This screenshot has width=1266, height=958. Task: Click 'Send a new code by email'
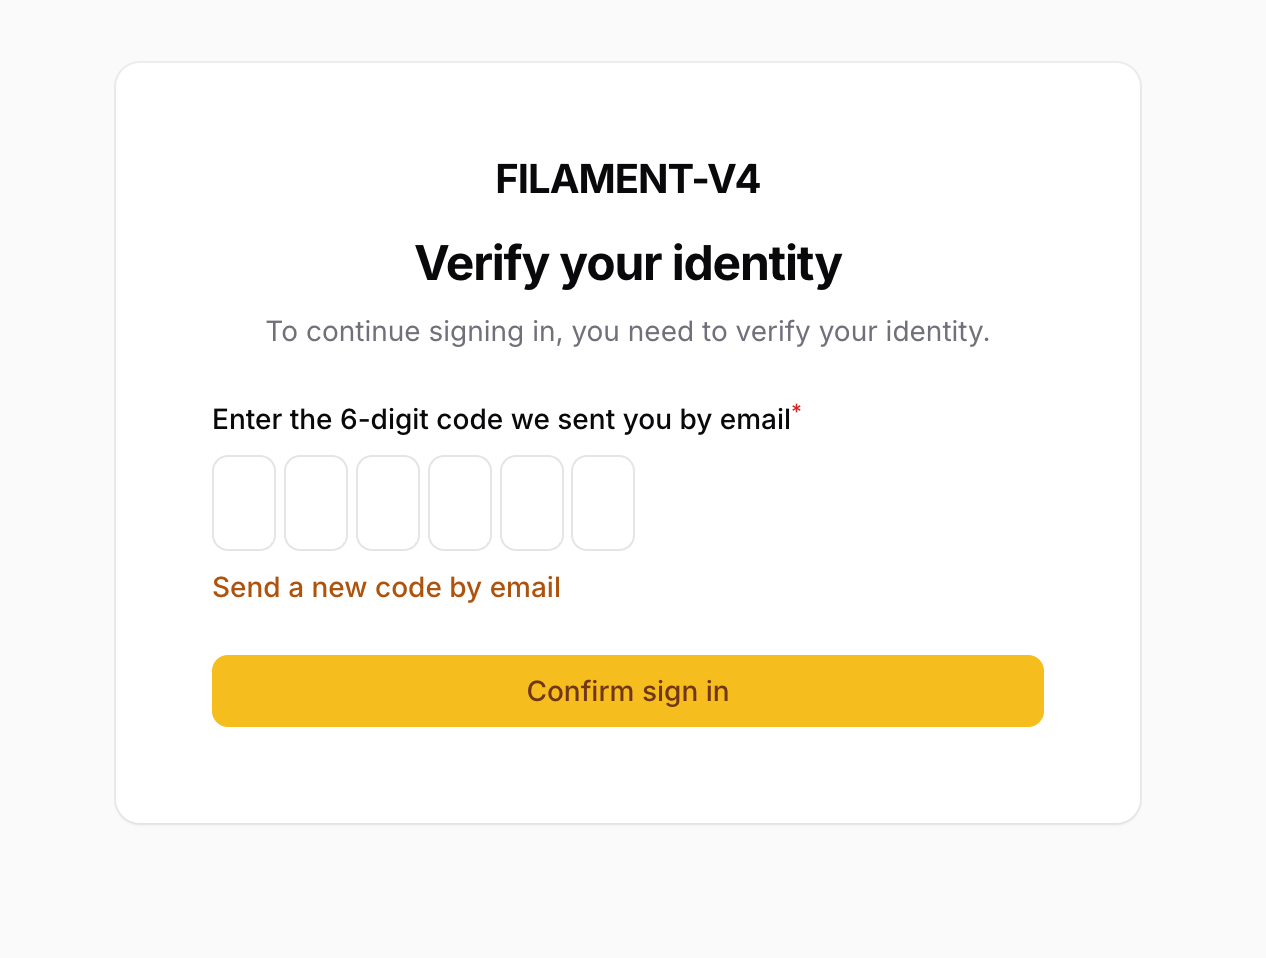pyautogui.click(x=386, y=587)
